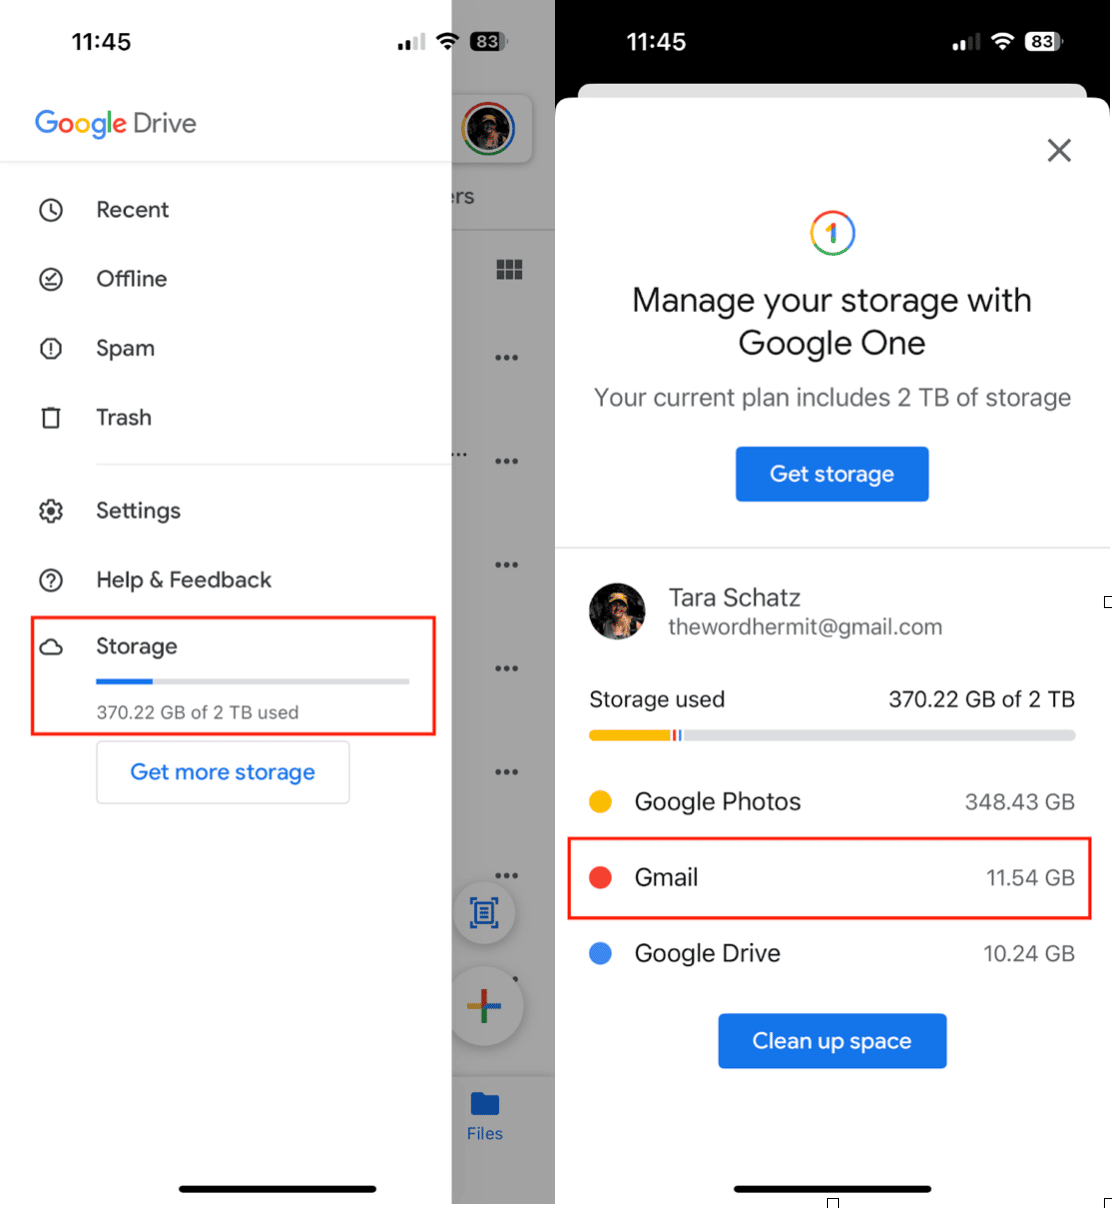Tap the document scan floating button

click(x=485, y=913)
